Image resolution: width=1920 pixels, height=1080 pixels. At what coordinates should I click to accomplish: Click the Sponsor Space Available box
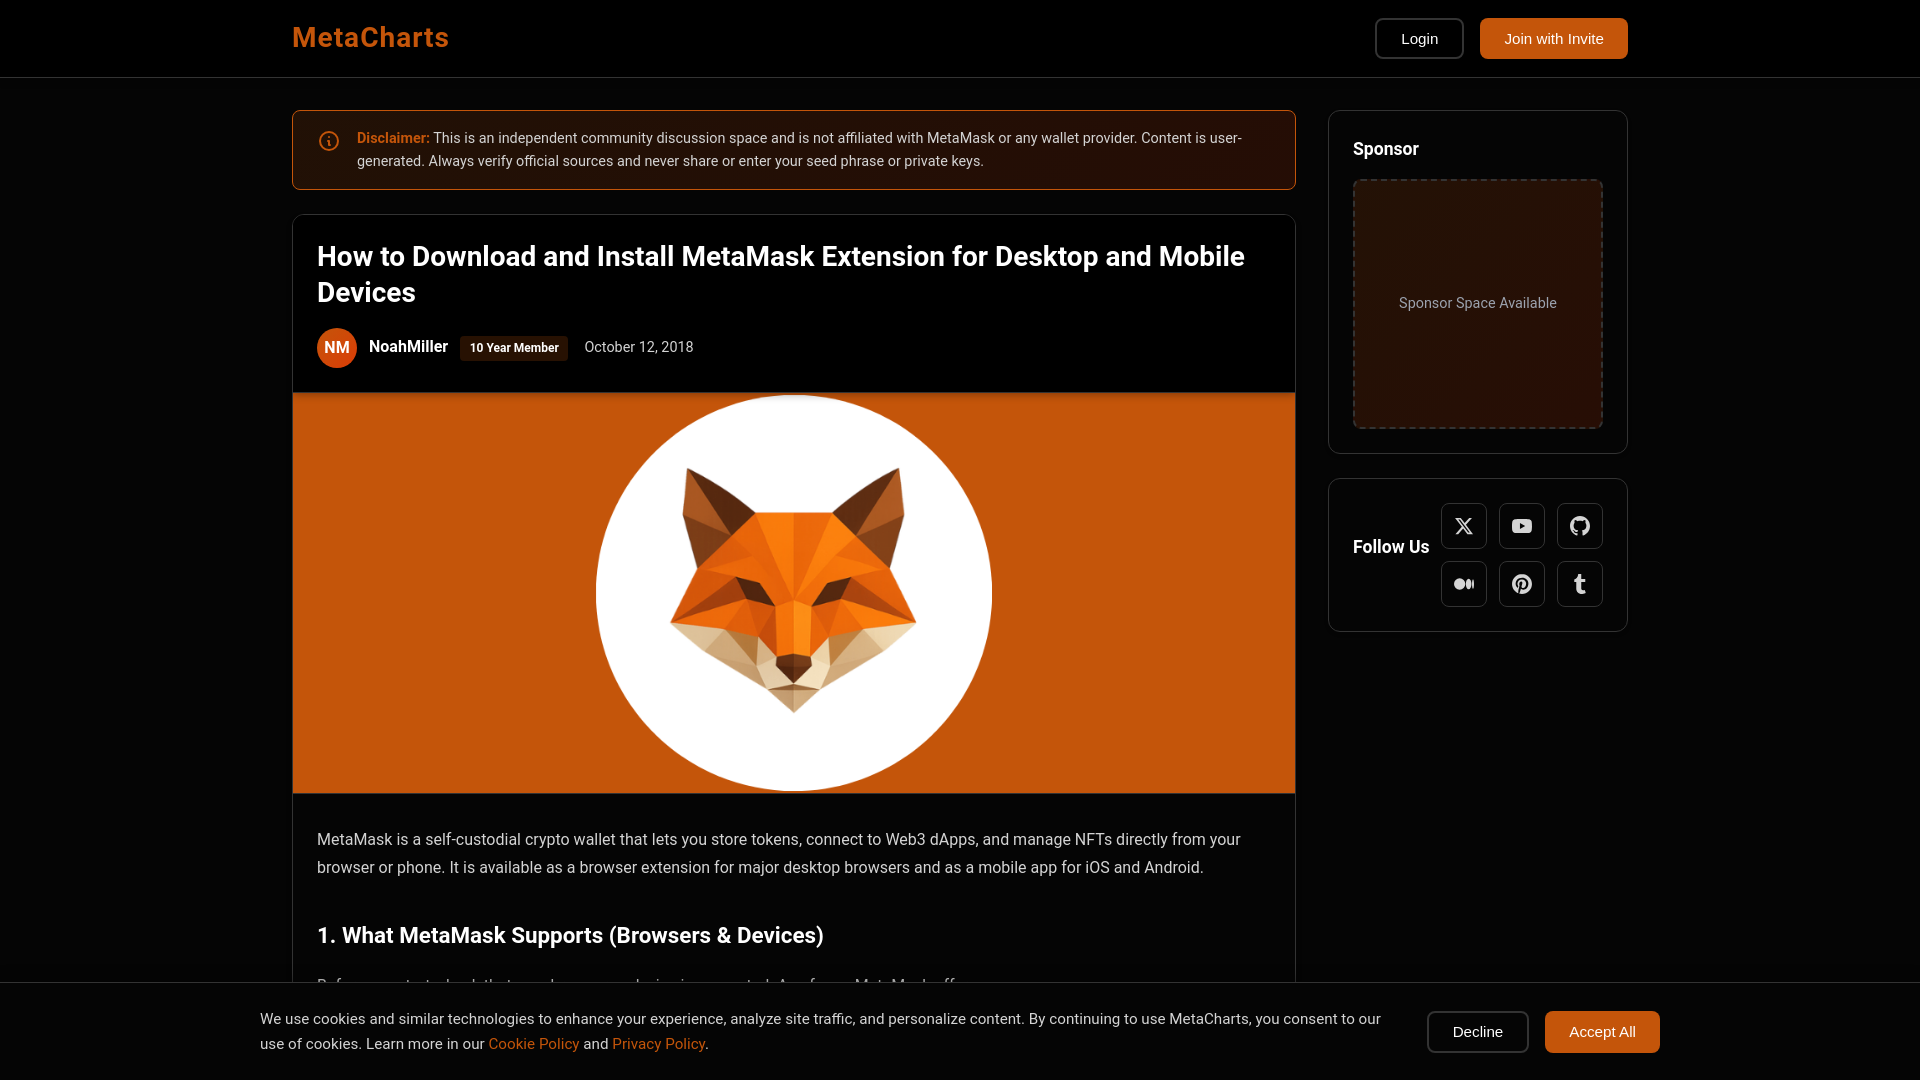point(1477,304)
